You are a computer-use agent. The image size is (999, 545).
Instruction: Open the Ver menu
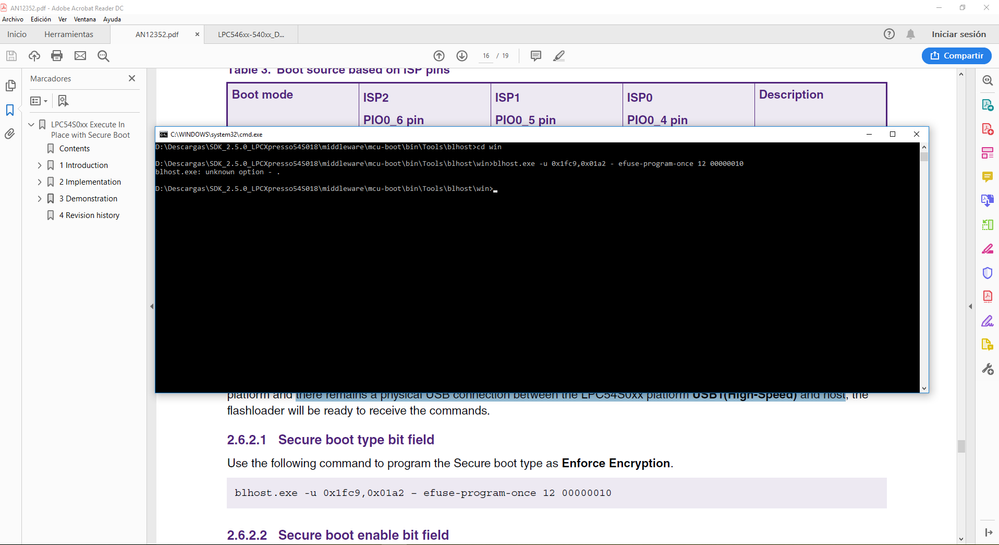[x=62, y=19]
